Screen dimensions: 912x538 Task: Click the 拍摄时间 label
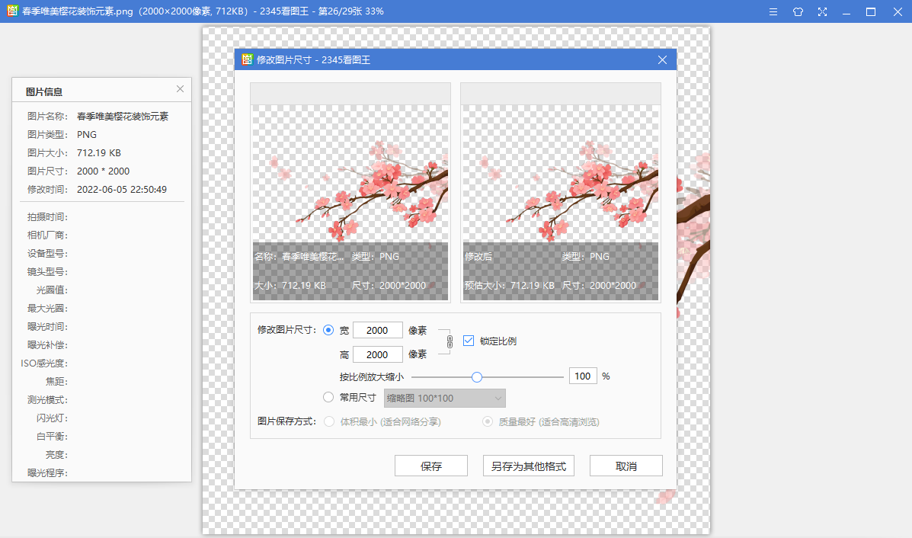tap(48, 217)
